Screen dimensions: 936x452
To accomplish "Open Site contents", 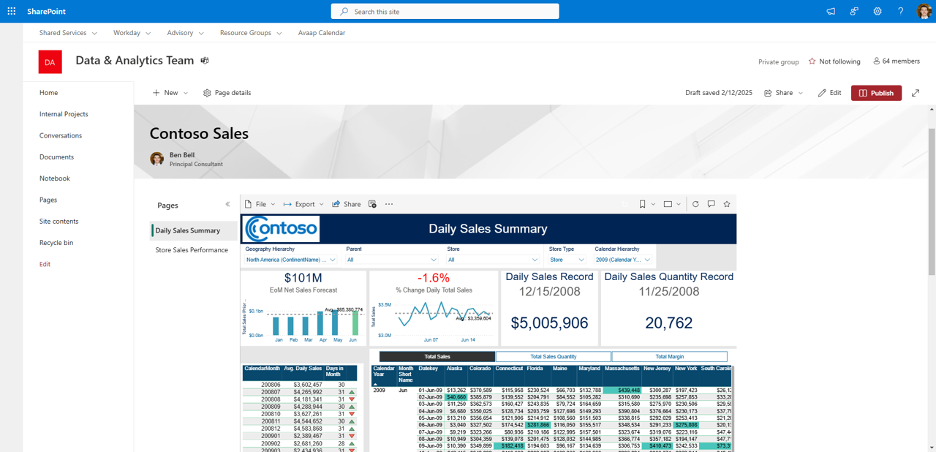I will (59, 222).
